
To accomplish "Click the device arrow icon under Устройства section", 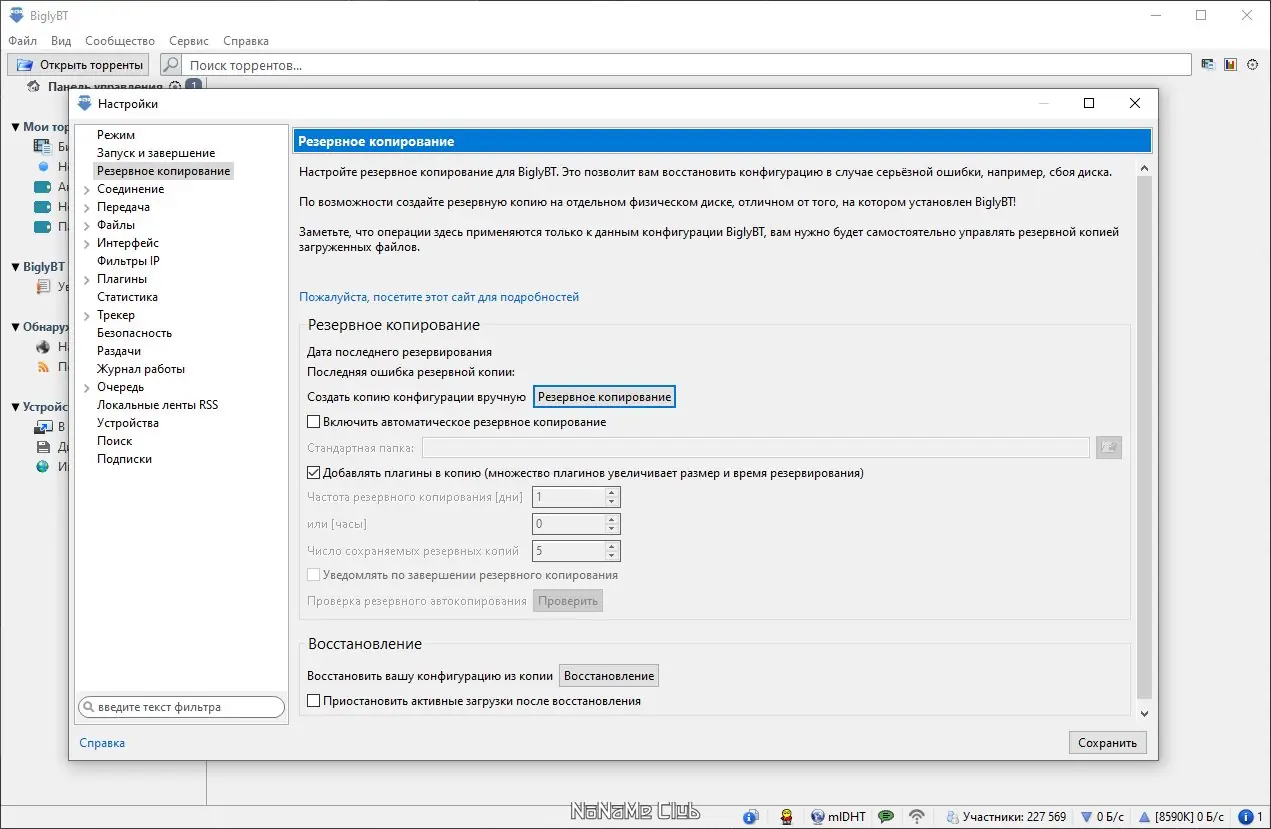I will click(43, 427).
